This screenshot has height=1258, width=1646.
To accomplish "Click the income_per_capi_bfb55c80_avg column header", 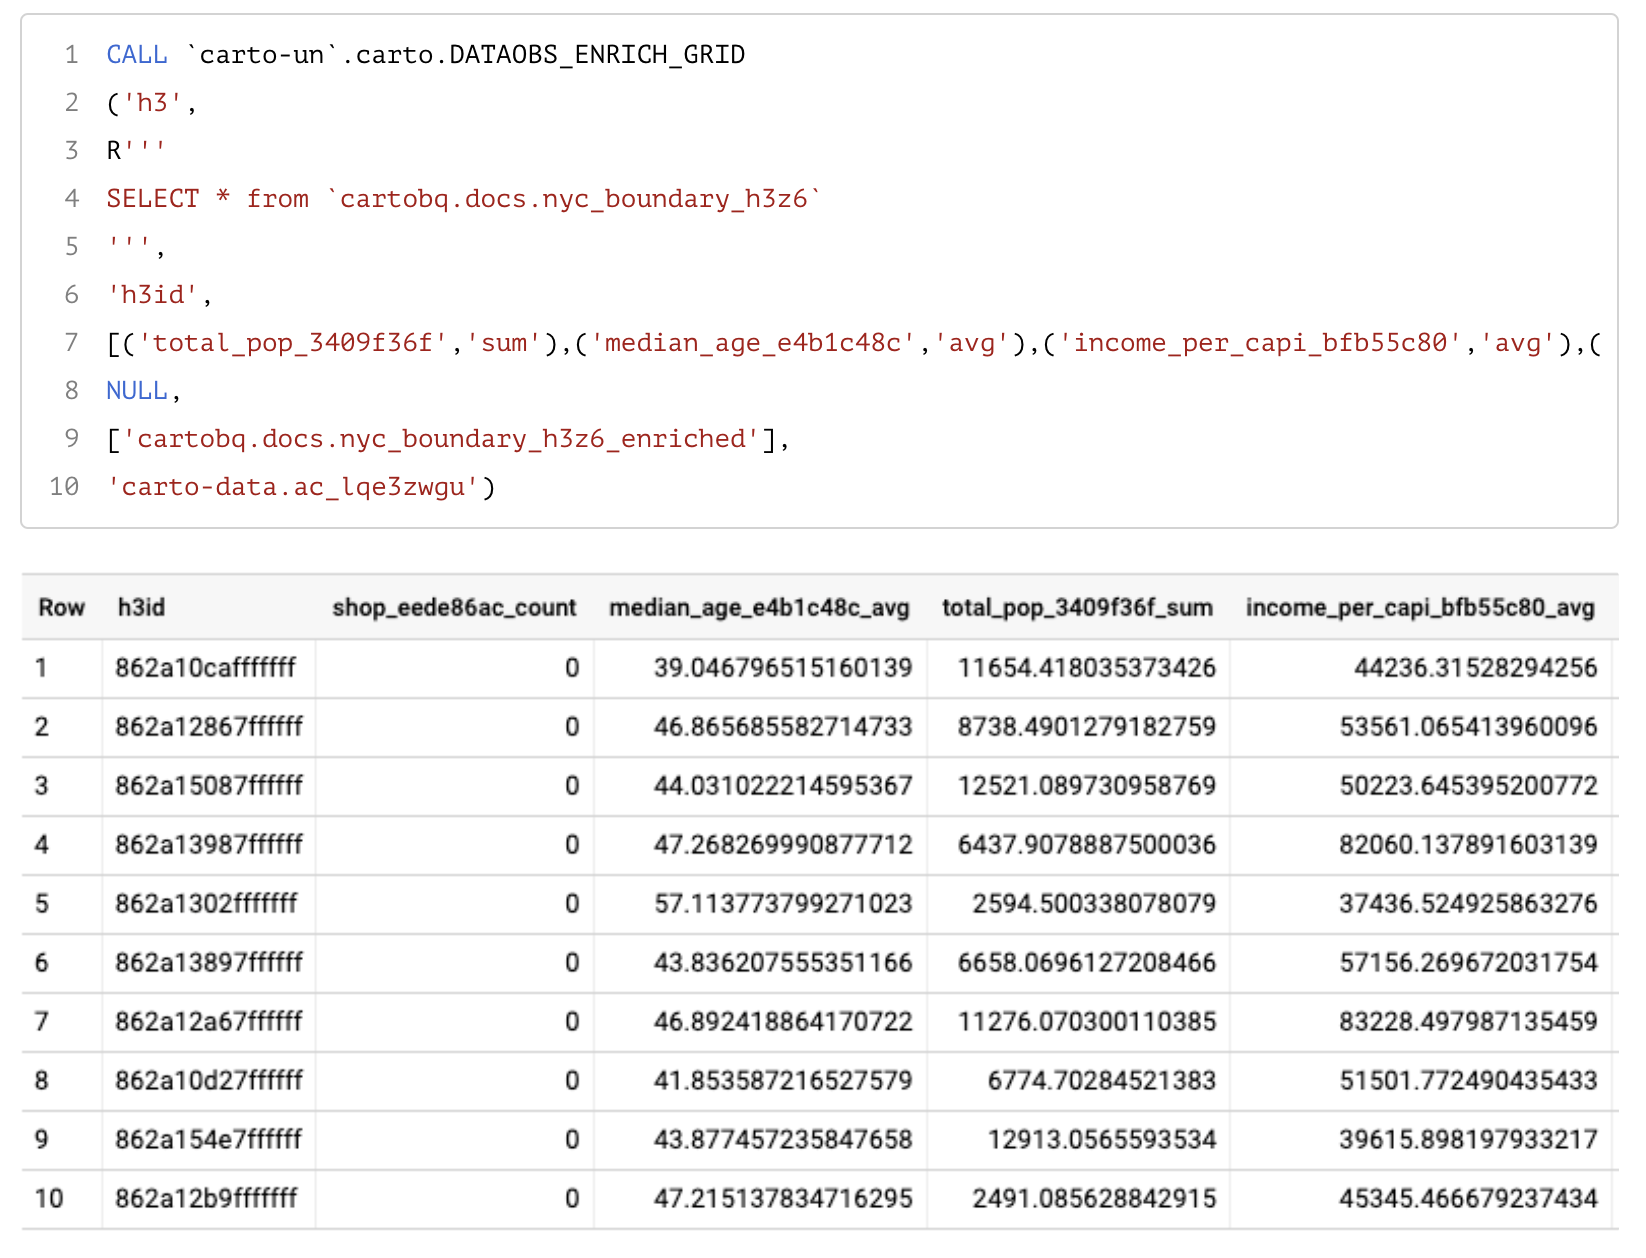I will click(x=1420, y=607).
